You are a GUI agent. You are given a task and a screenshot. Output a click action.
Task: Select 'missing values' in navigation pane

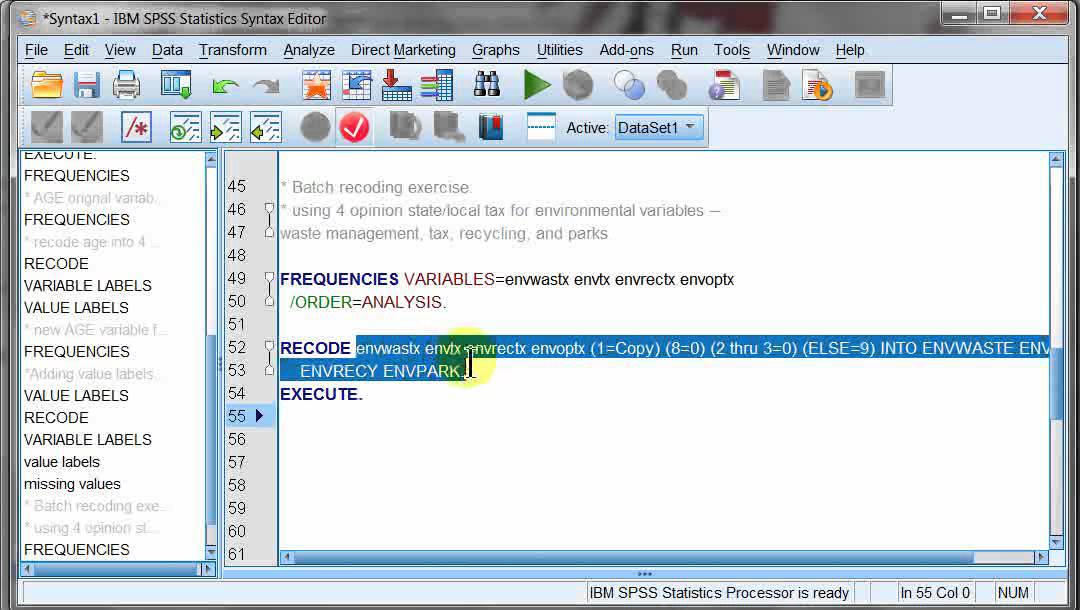72,484
